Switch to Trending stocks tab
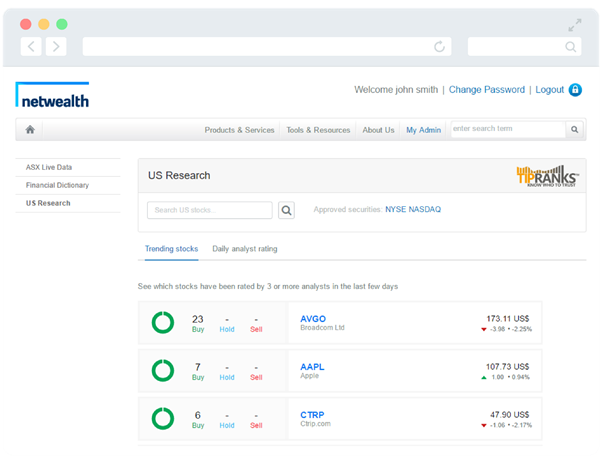 (x=171, y=249)
